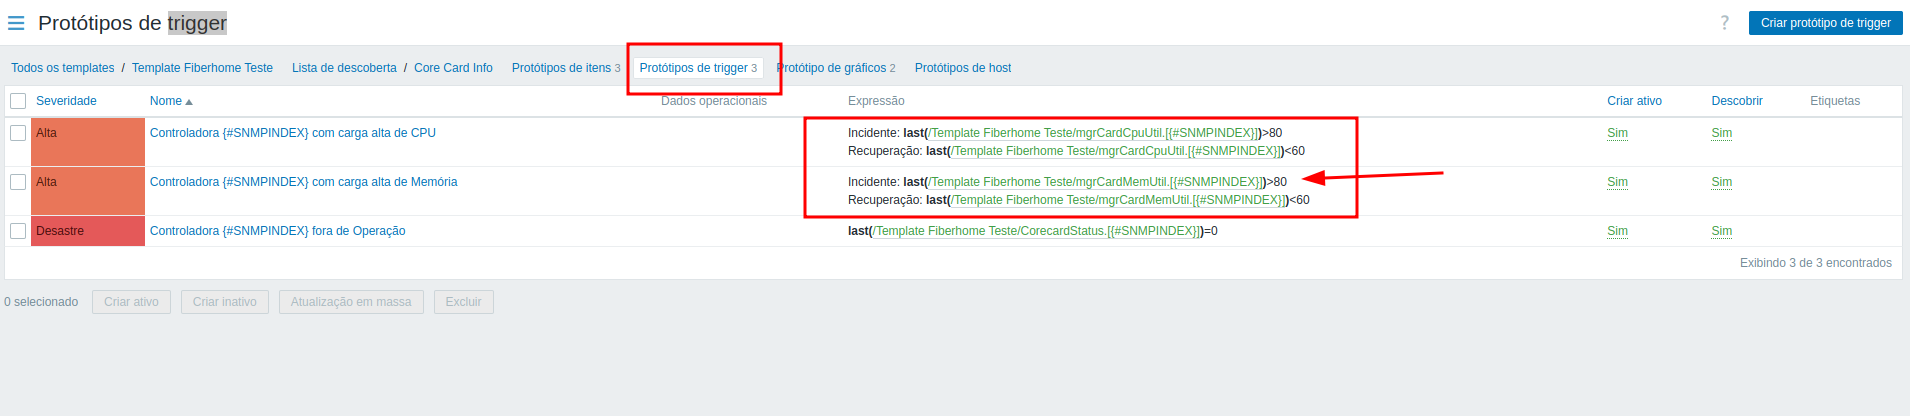Click Atualização em massa button

pos(351,302)
